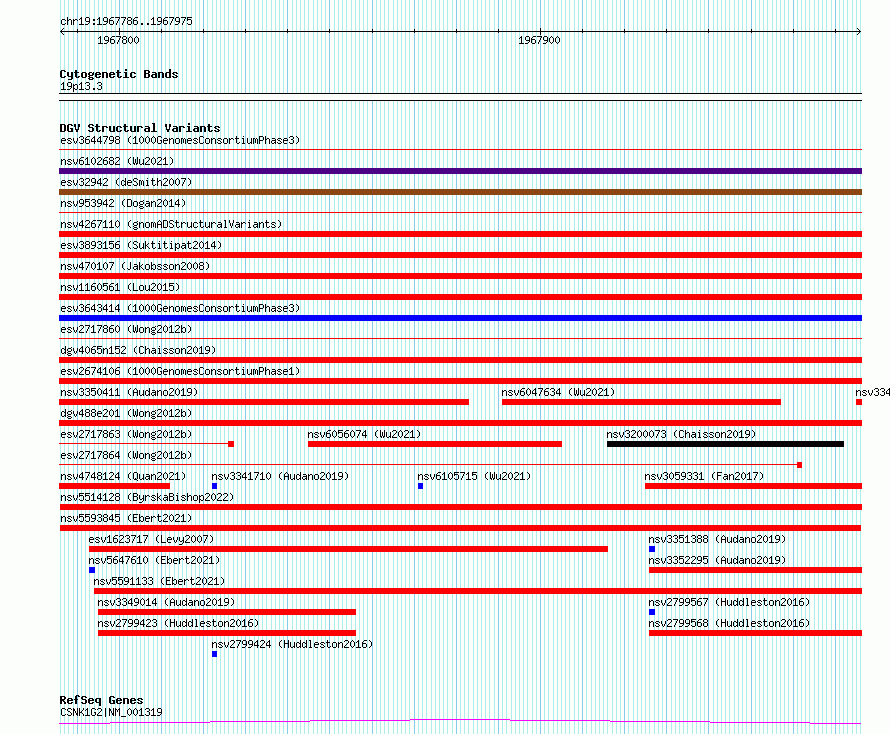Click nsv3352295 (Audano2019) label
Viewport: 890px width, 734px height.
coord(717,560)
